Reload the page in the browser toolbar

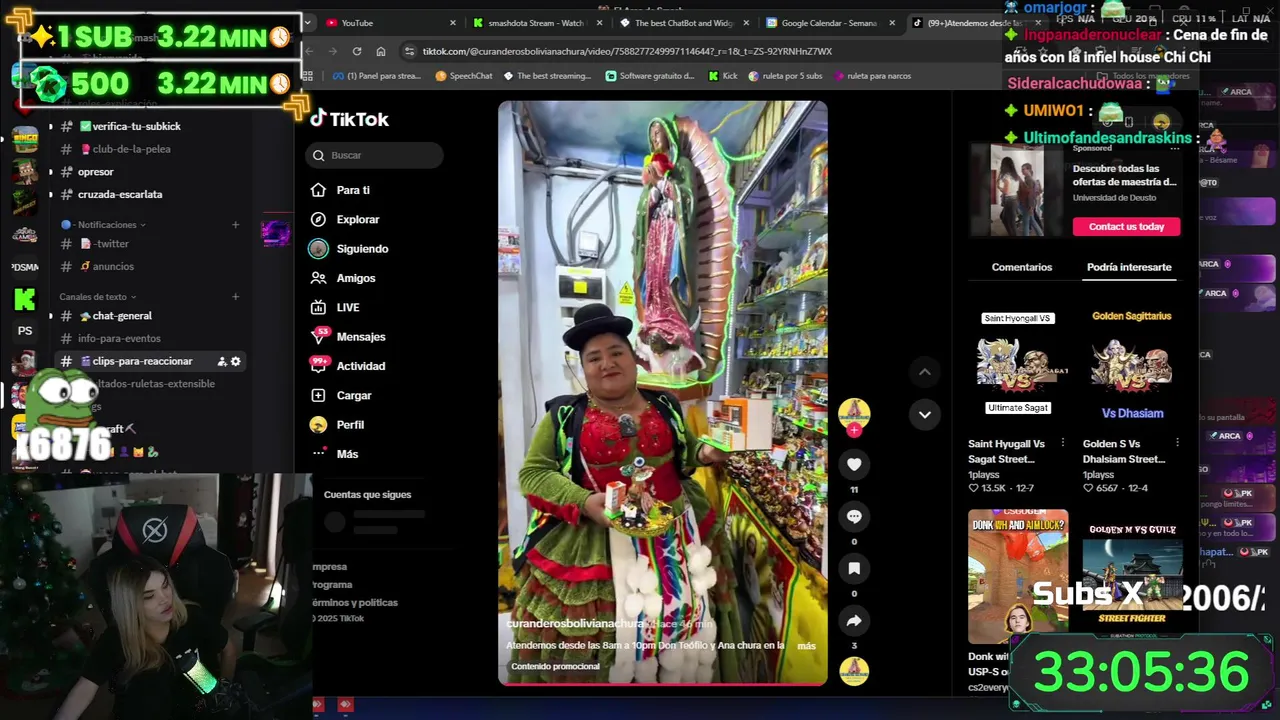coord(357,51)
